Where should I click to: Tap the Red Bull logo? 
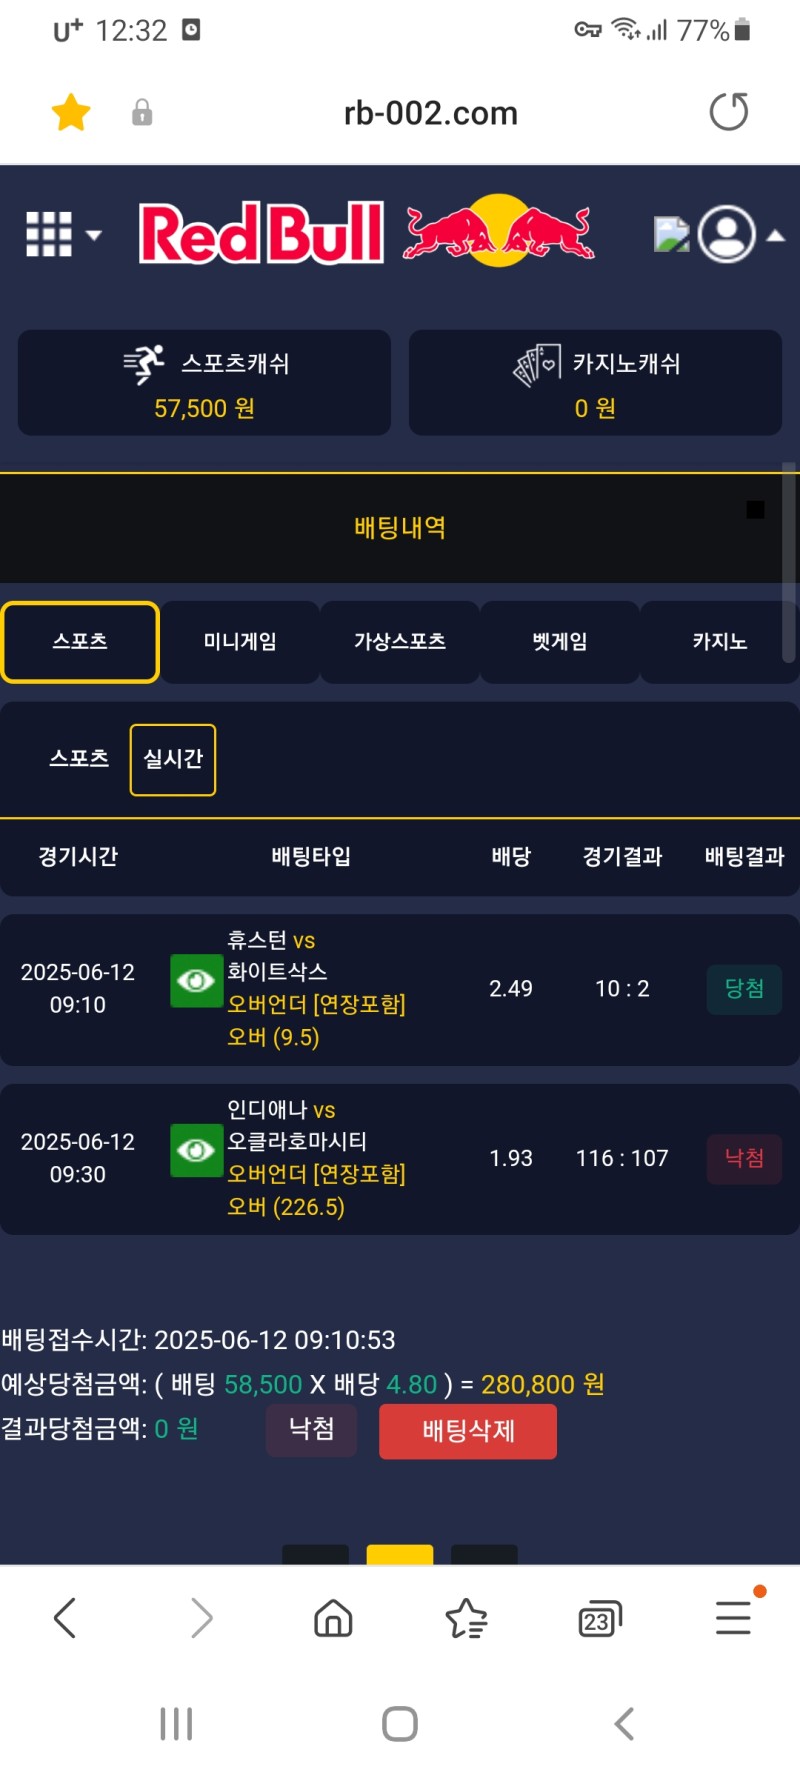[x=366, y=233]
